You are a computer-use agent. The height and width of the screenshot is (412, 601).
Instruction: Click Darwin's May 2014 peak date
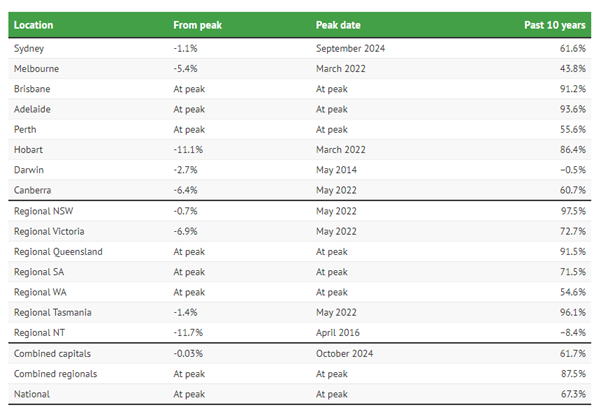[336, 170]
